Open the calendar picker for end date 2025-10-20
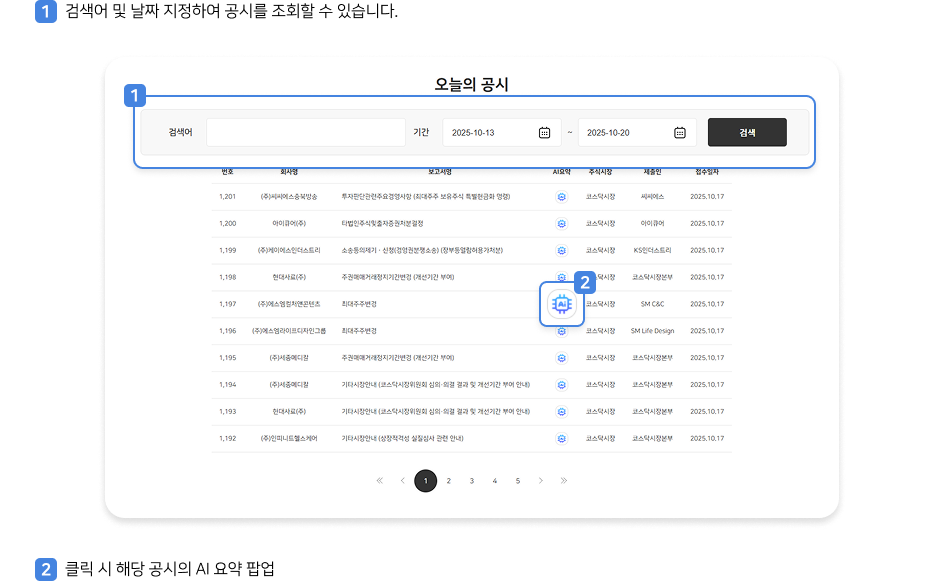Image resolution: width=935 pixels, height=586 pixels. tap(679, 132)
